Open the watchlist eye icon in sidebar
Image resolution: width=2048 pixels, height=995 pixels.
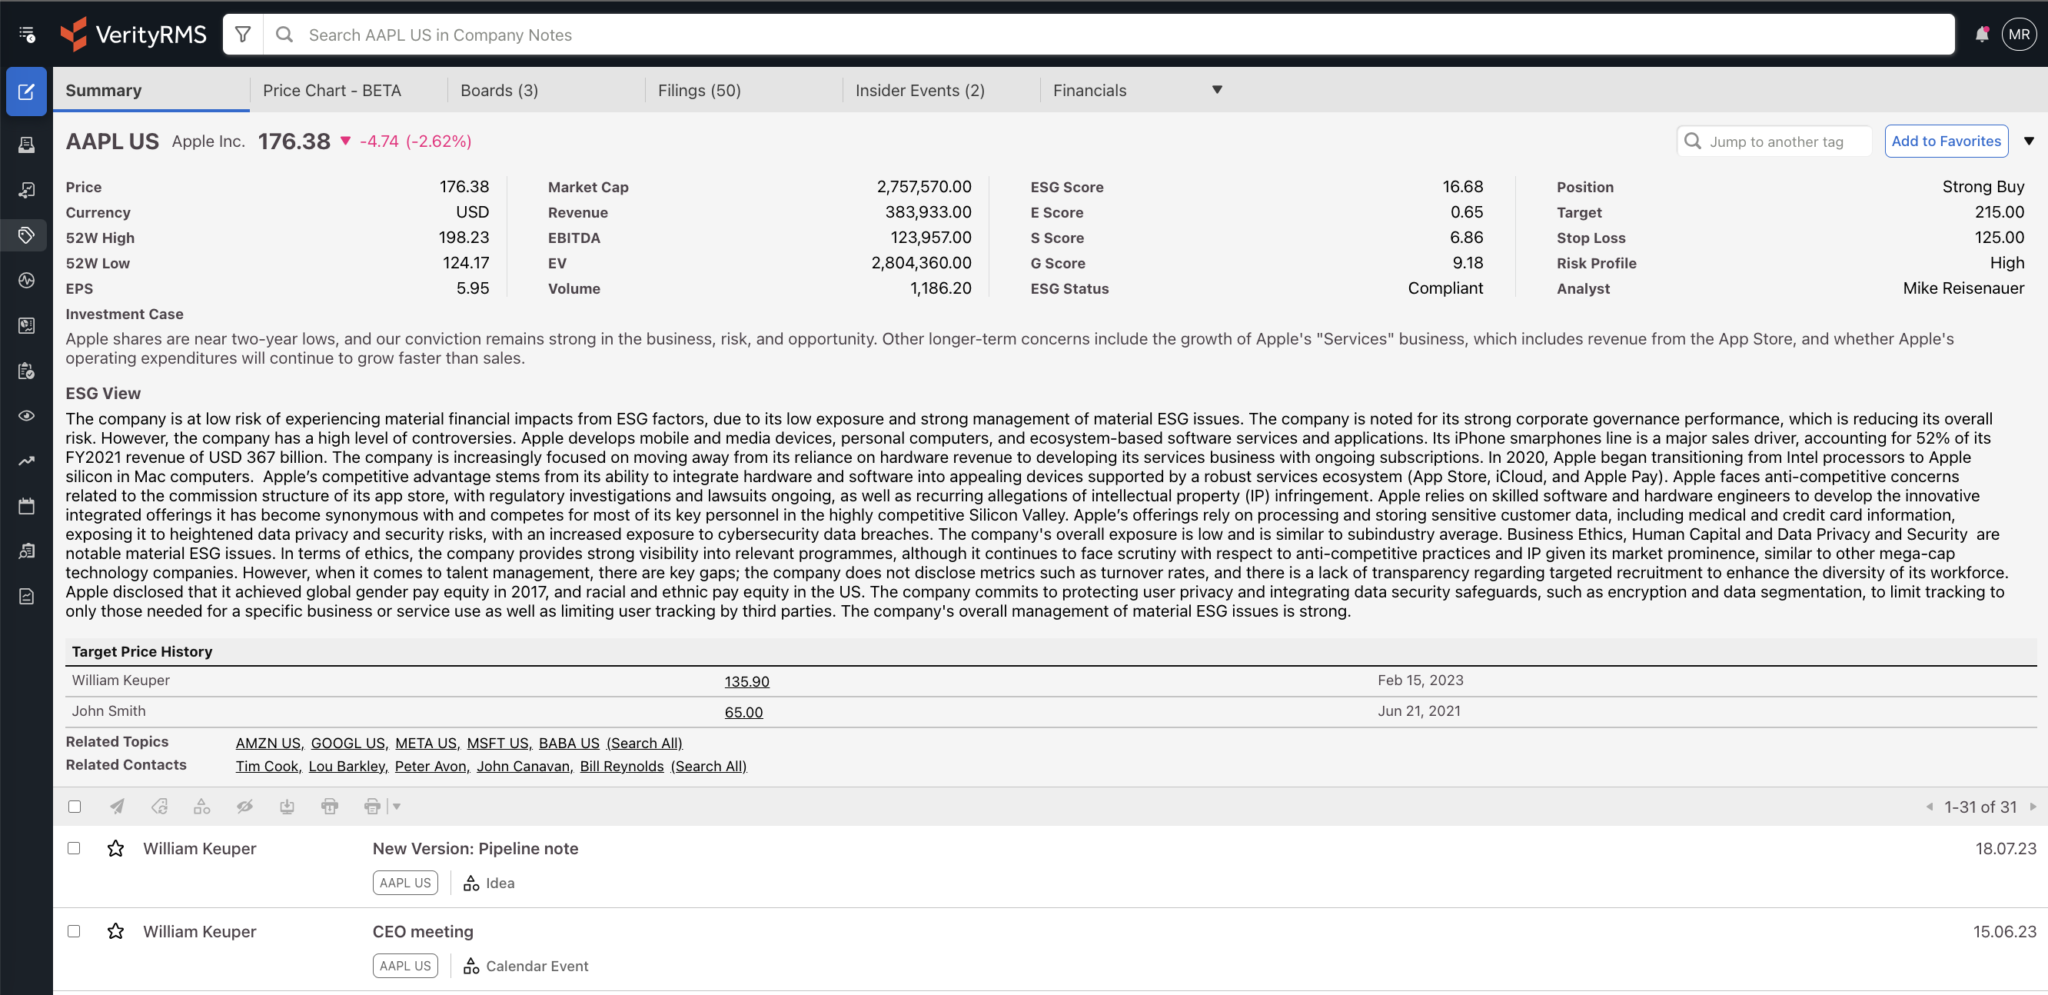tap(26, 416)
